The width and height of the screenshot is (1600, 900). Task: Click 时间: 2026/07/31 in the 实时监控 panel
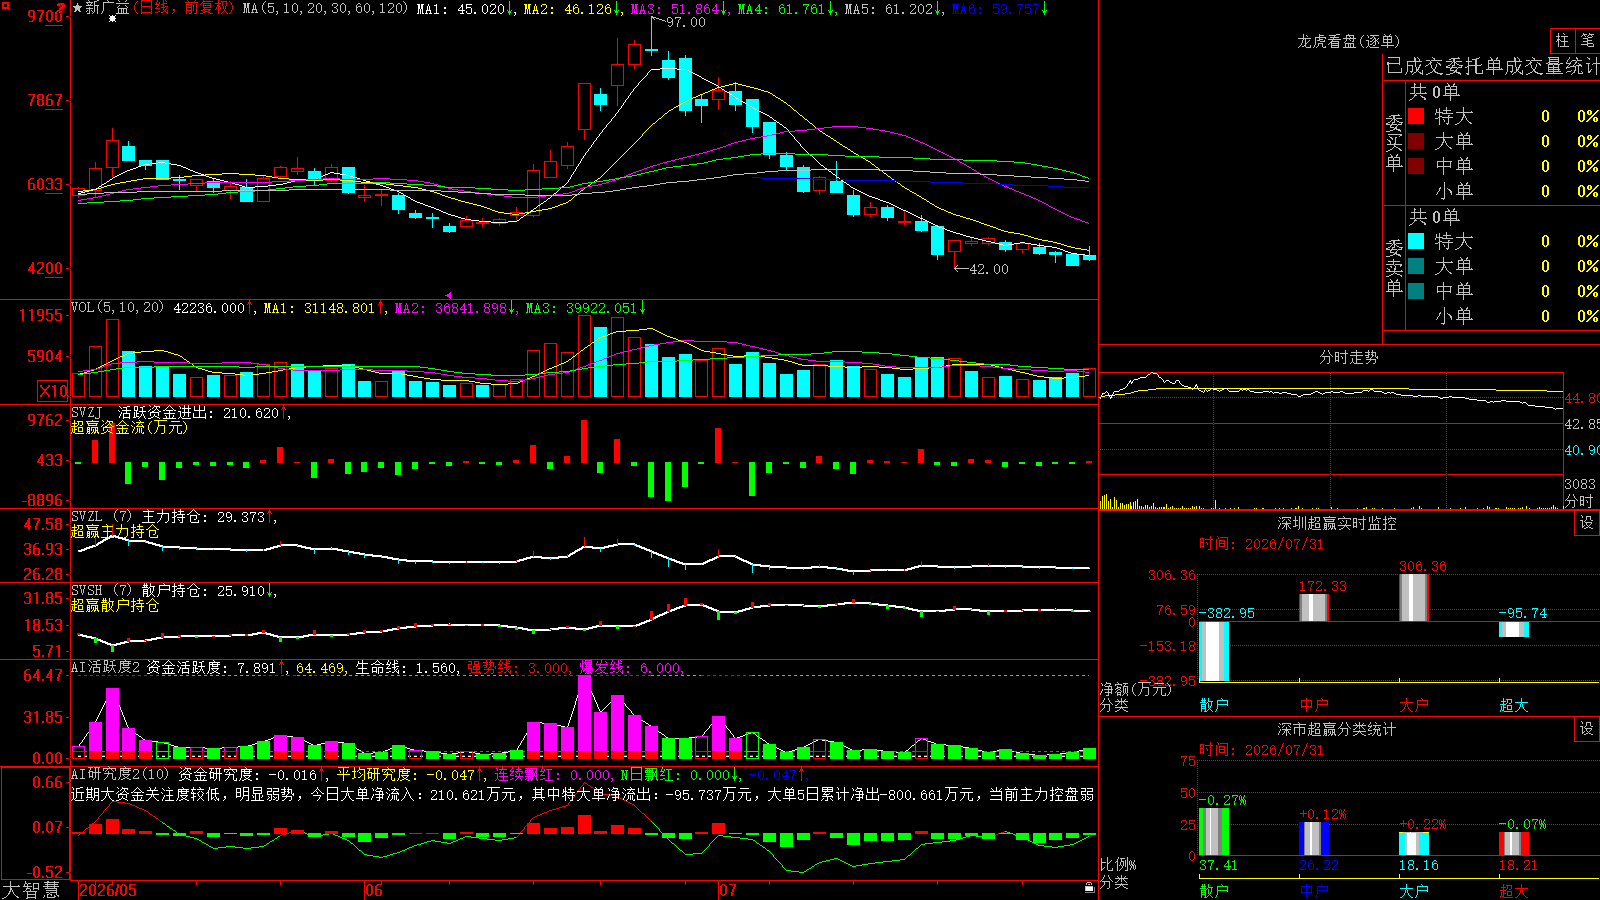[1261, 544]
